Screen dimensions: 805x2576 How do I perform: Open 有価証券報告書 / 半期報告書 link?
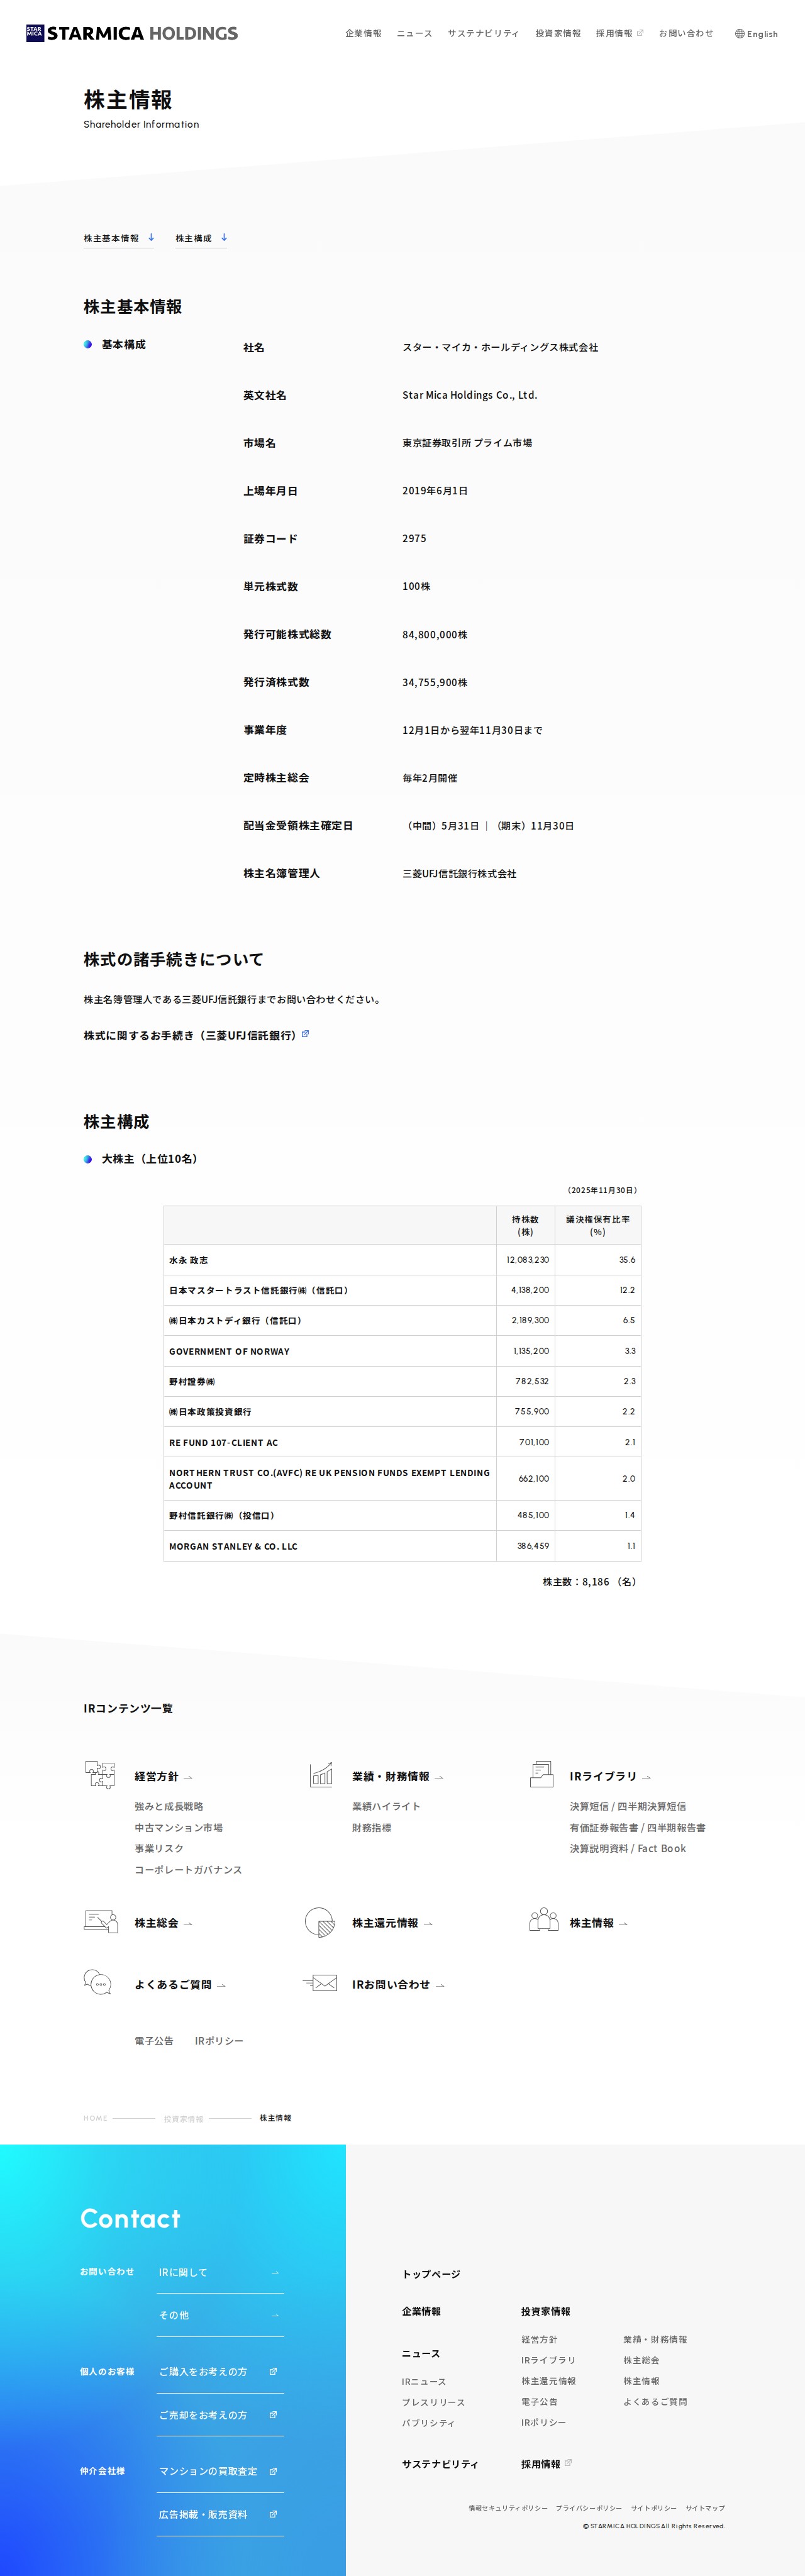637,1827
